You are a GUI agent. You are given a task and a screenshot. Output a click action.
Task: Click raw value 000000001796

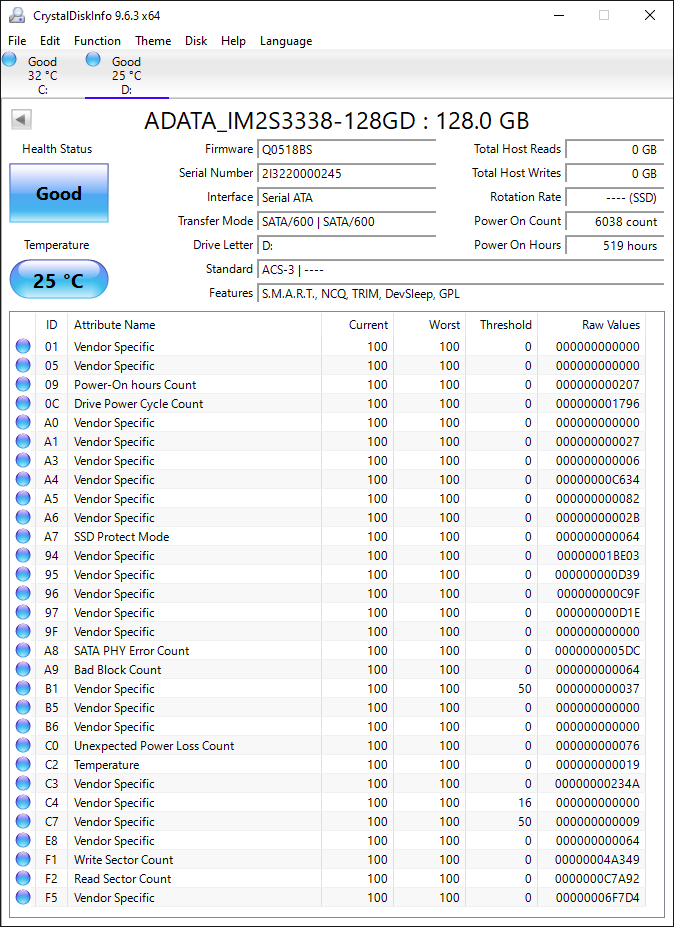tap(598, 403)
